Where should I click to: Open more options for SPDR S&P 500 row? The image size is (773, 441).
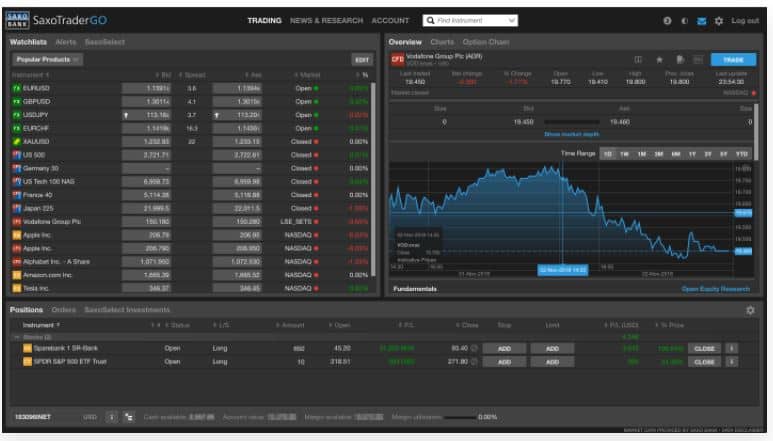pyautogui.click(x=731, y=362)
